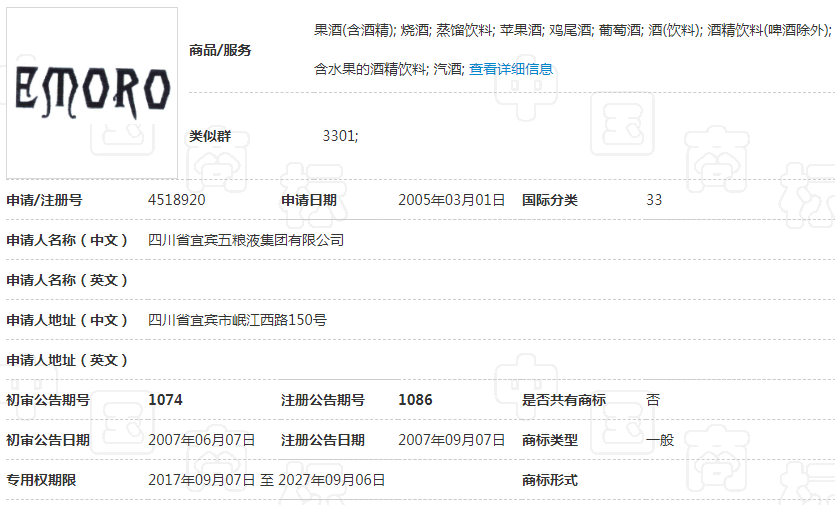Screen dimensions: 835x505
Task: Select applicant name 四川省宜宾五粮液集团有限公司
Action: click(x=245, y=240)
